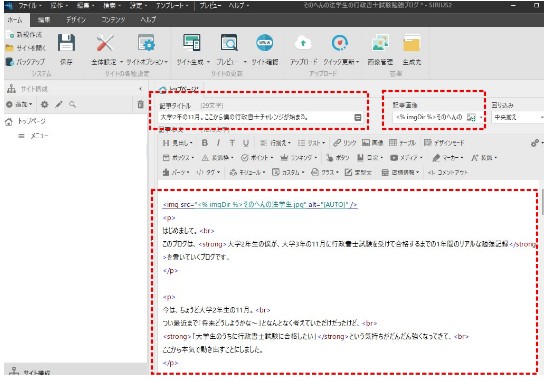Click the 新規作成 new site icon

tap(10, 34)
